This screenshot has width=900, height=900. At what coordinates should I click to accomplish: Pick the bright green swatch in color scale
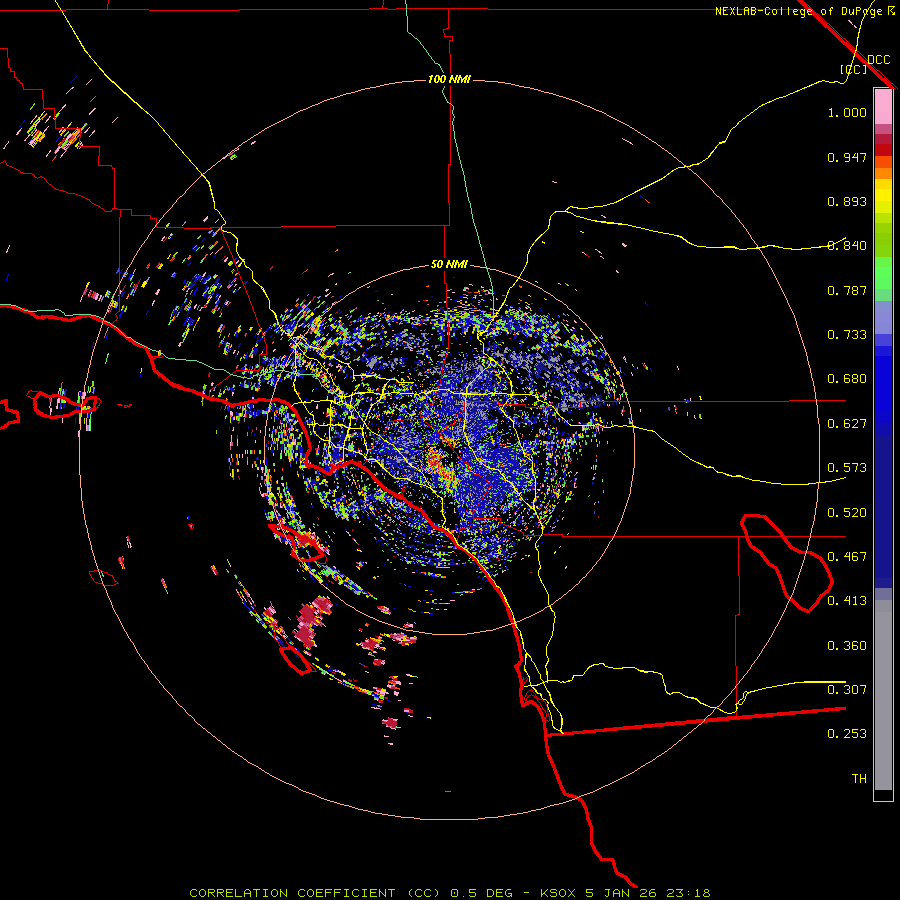[x=883, y=273]
